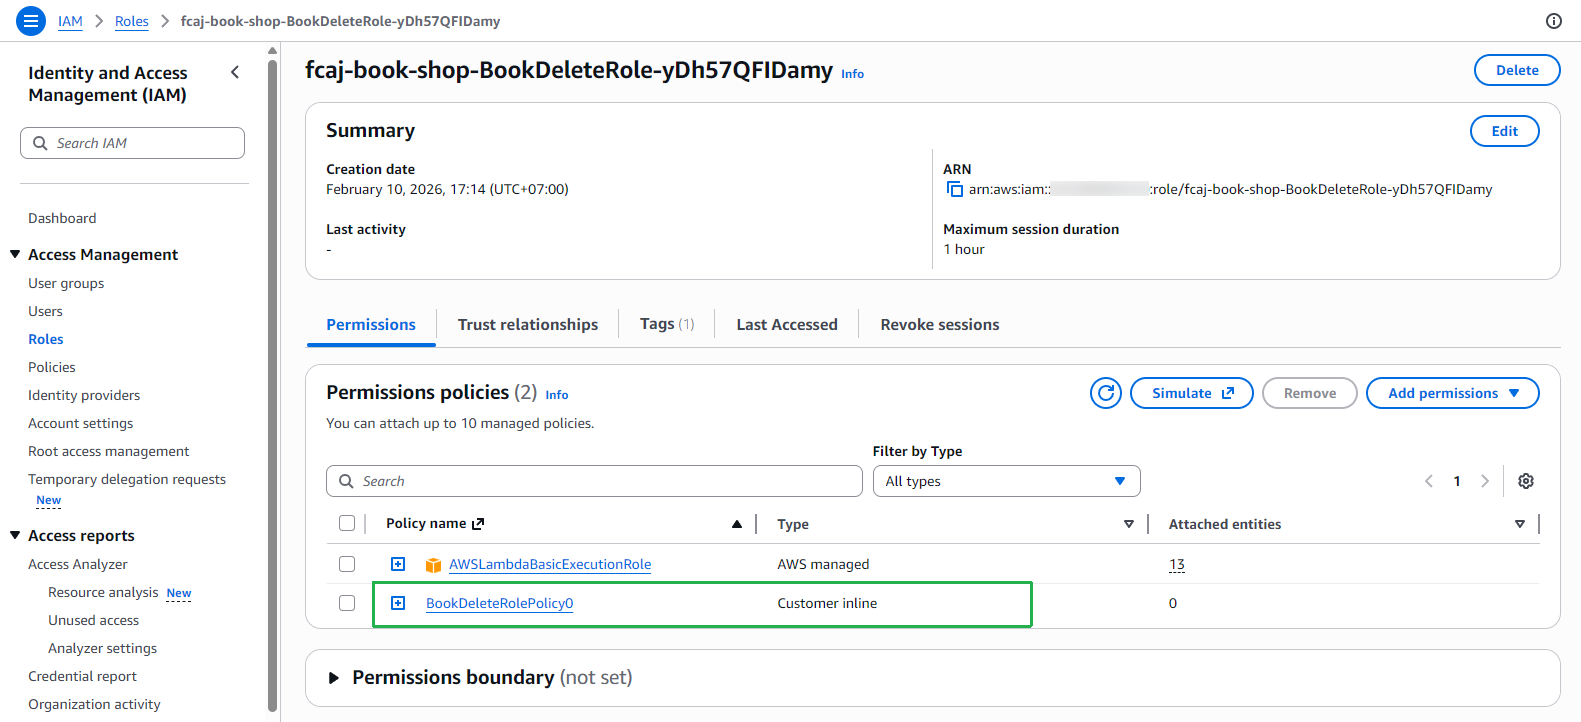The width and height of the screenshot is (1581, 722).
Task: Focus the policies Search field
Action: [x=594, y=481]
